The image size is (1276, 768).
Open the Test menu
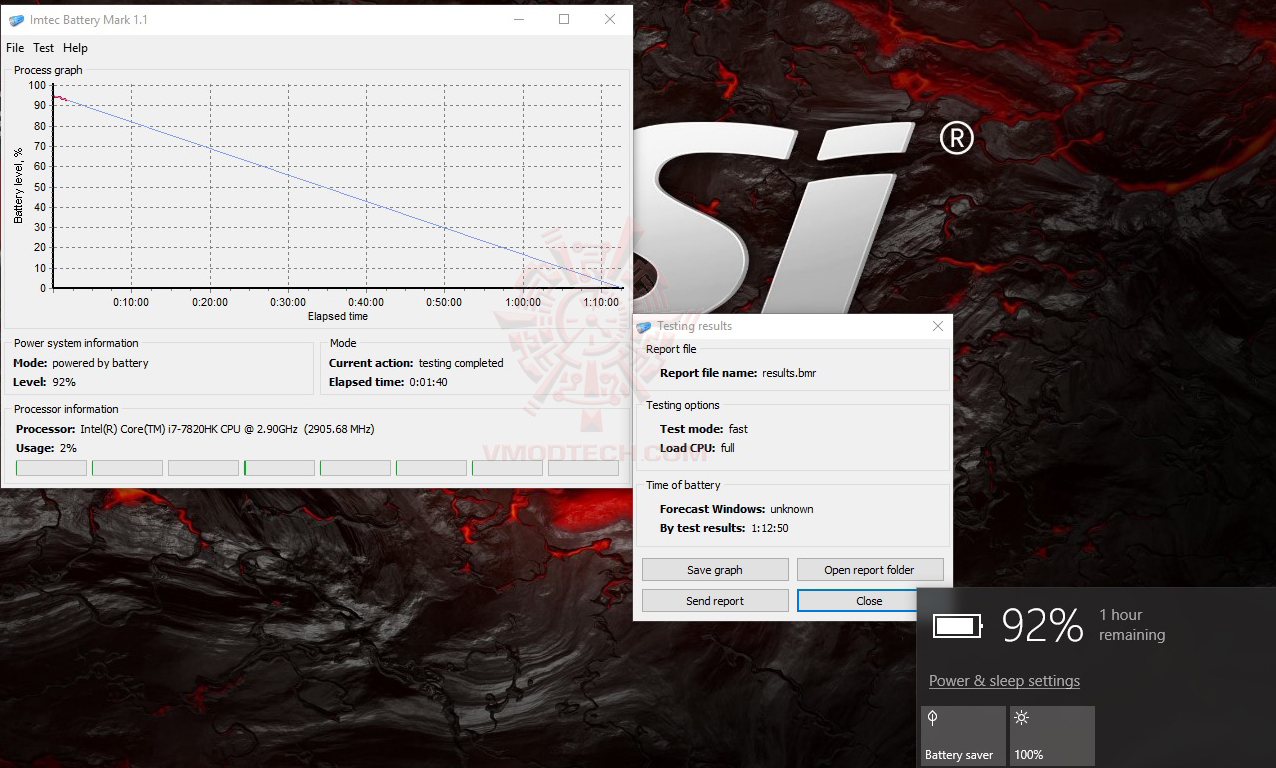[43, 47]
